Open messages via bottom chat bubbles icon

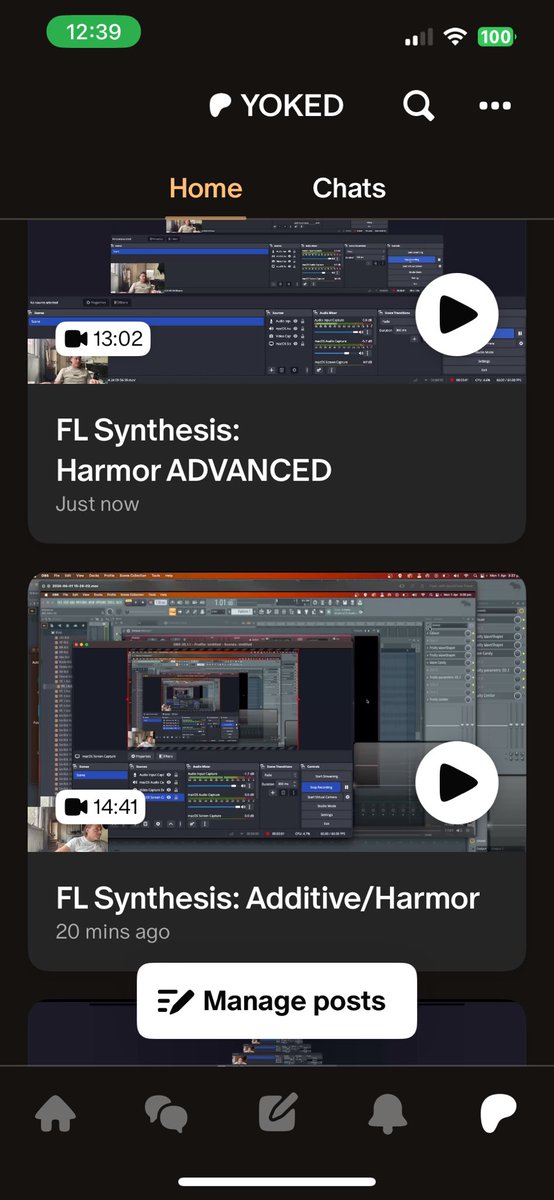(x=166, y=1113)
